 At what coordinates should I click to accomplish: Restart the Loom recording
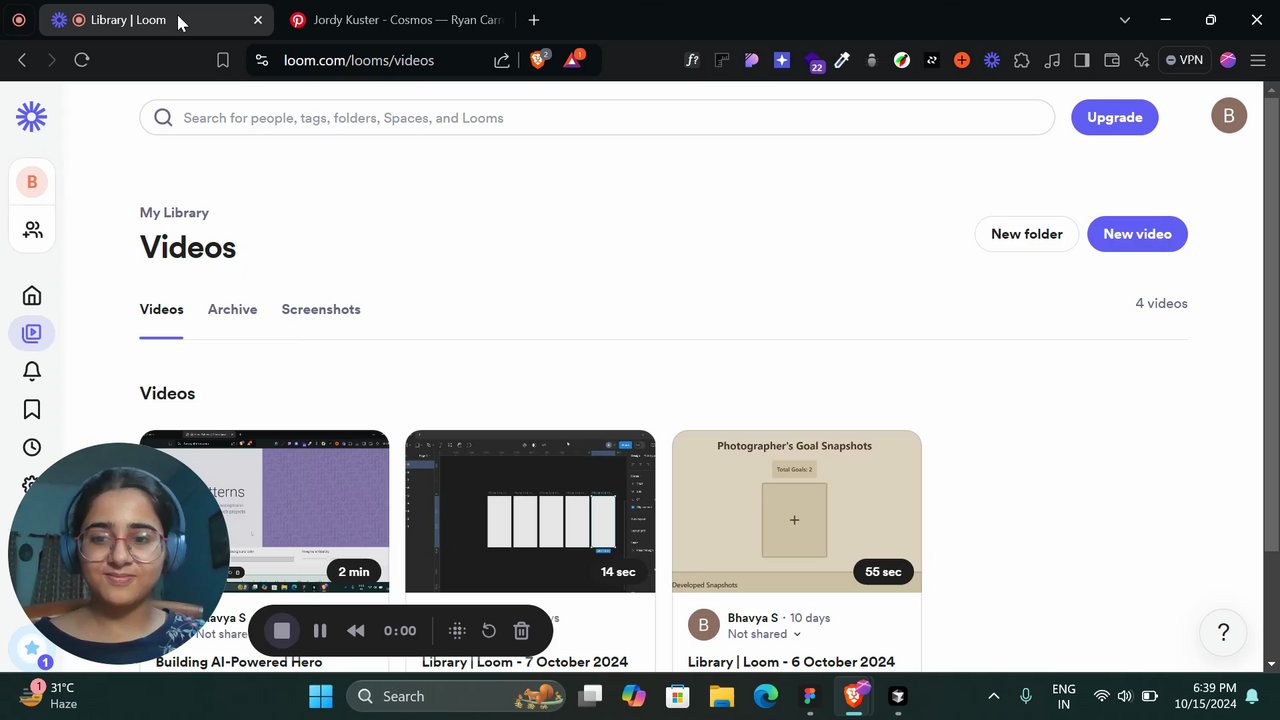click(489, 630)
